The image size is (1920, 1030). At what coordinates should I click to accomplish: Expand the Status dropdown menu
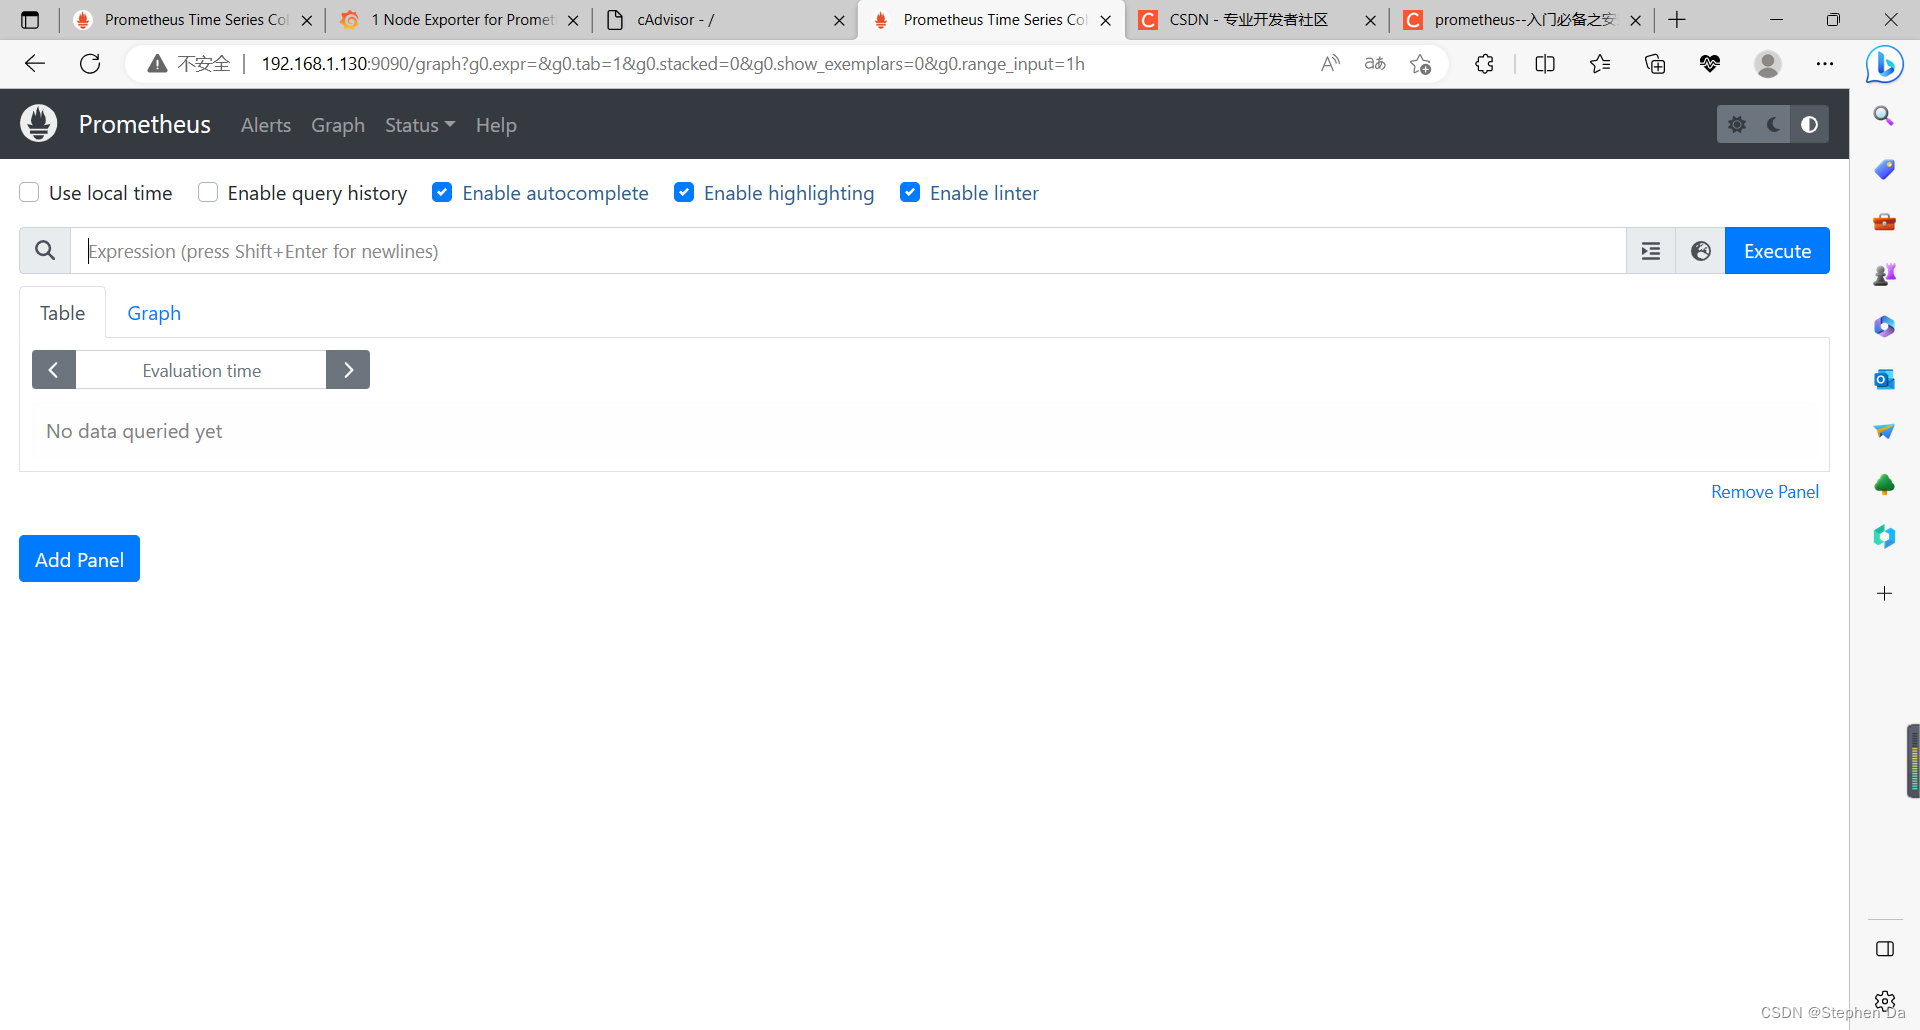420,125
